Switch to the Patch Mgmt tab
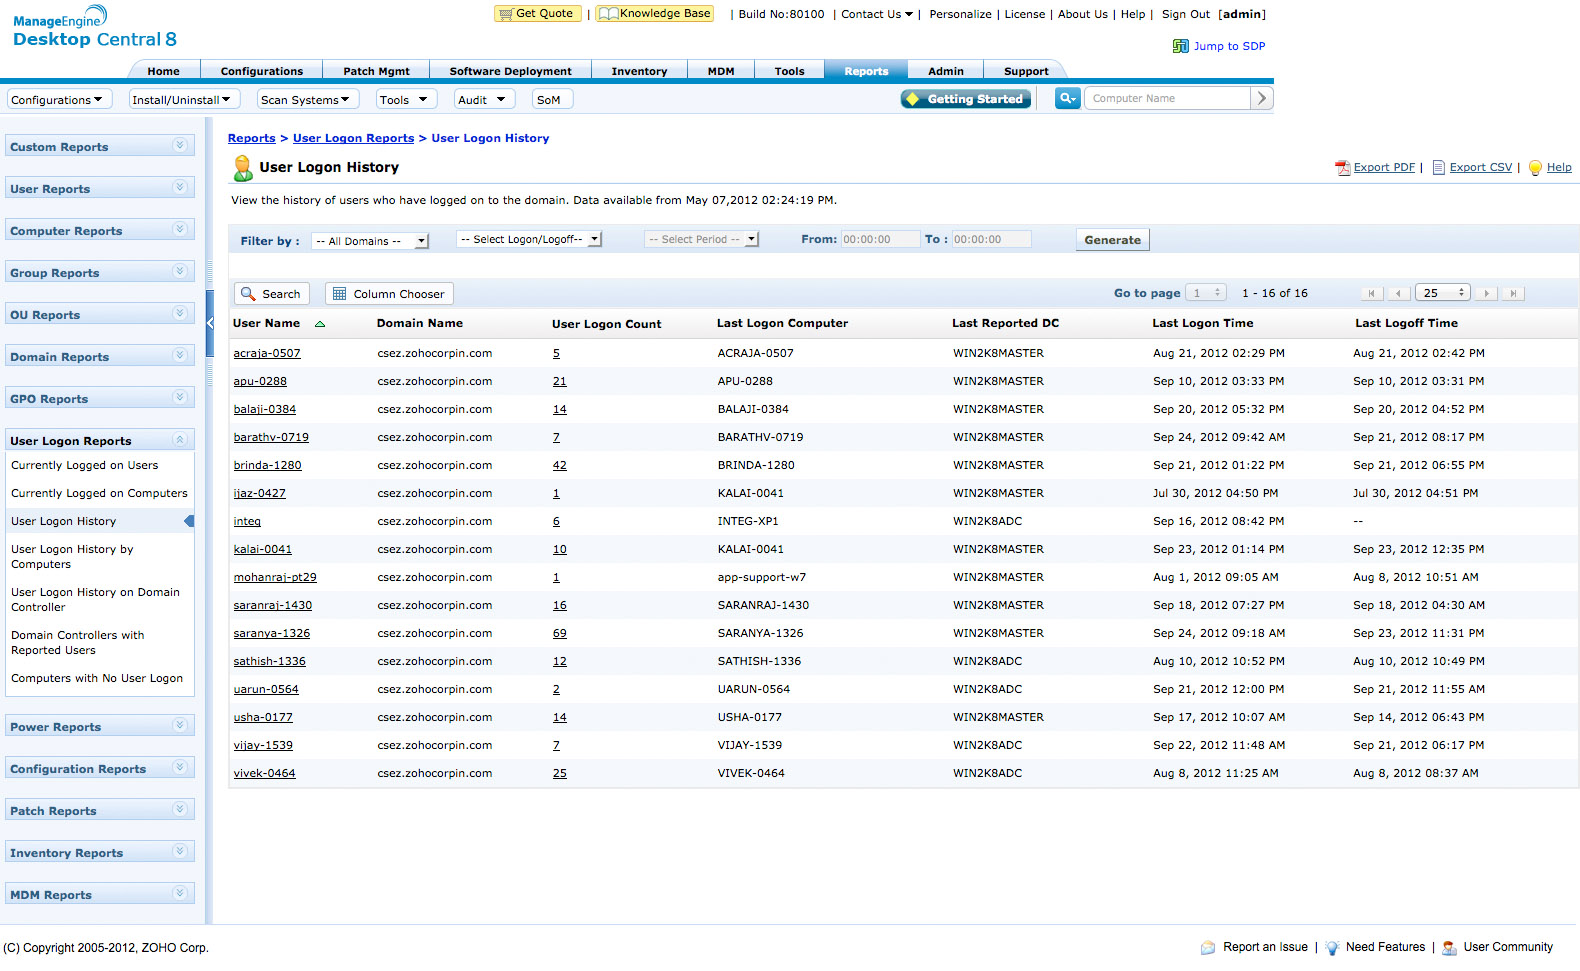This screenshot has height=971, width=1580. [376, 71]
